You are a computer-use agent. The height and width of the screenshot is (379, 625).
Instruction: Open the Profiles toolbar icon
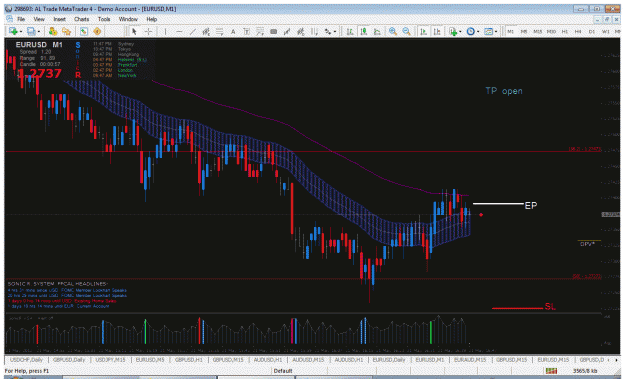(31, 31)
